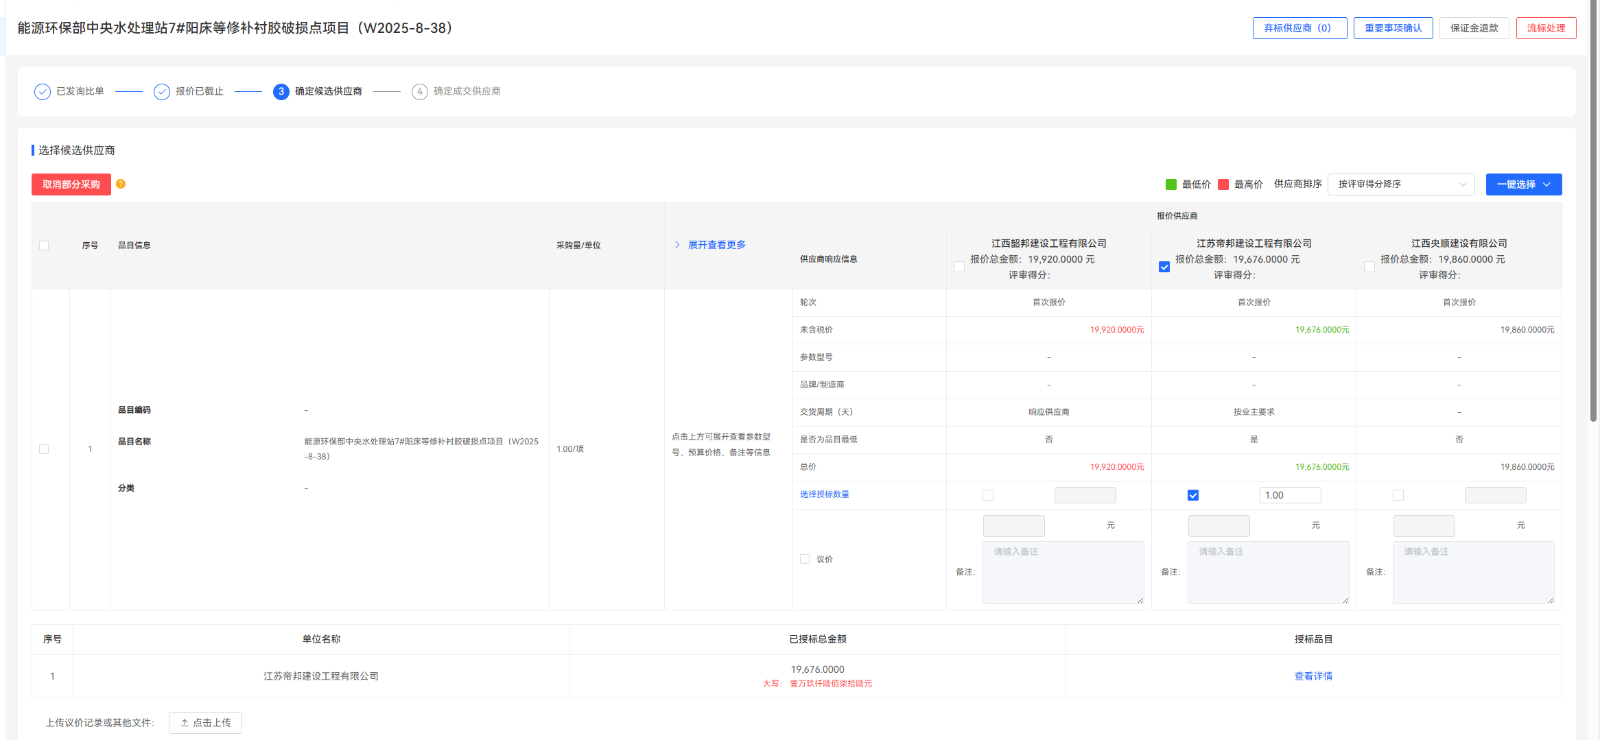This screenshot has height=740, width=1600.
Task: Click the red 流标处理 button
Action: (x=1545, y=28)
